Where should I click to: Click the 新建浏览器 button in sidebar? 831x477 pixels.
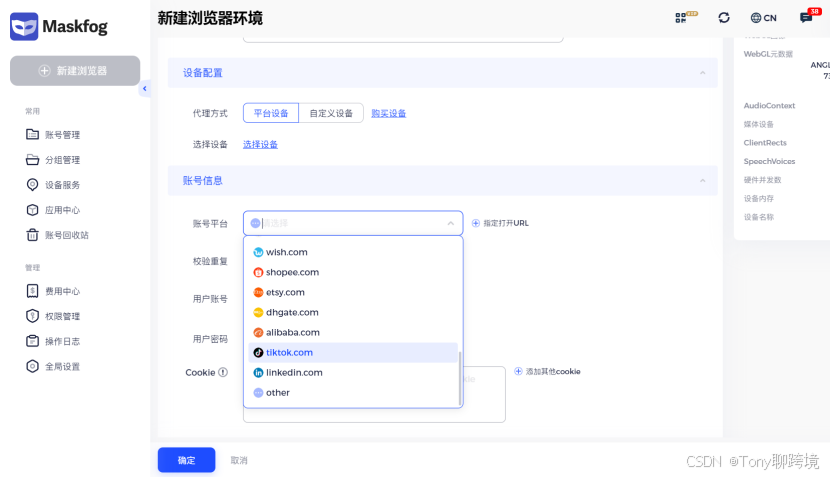[x=75, y=70]
